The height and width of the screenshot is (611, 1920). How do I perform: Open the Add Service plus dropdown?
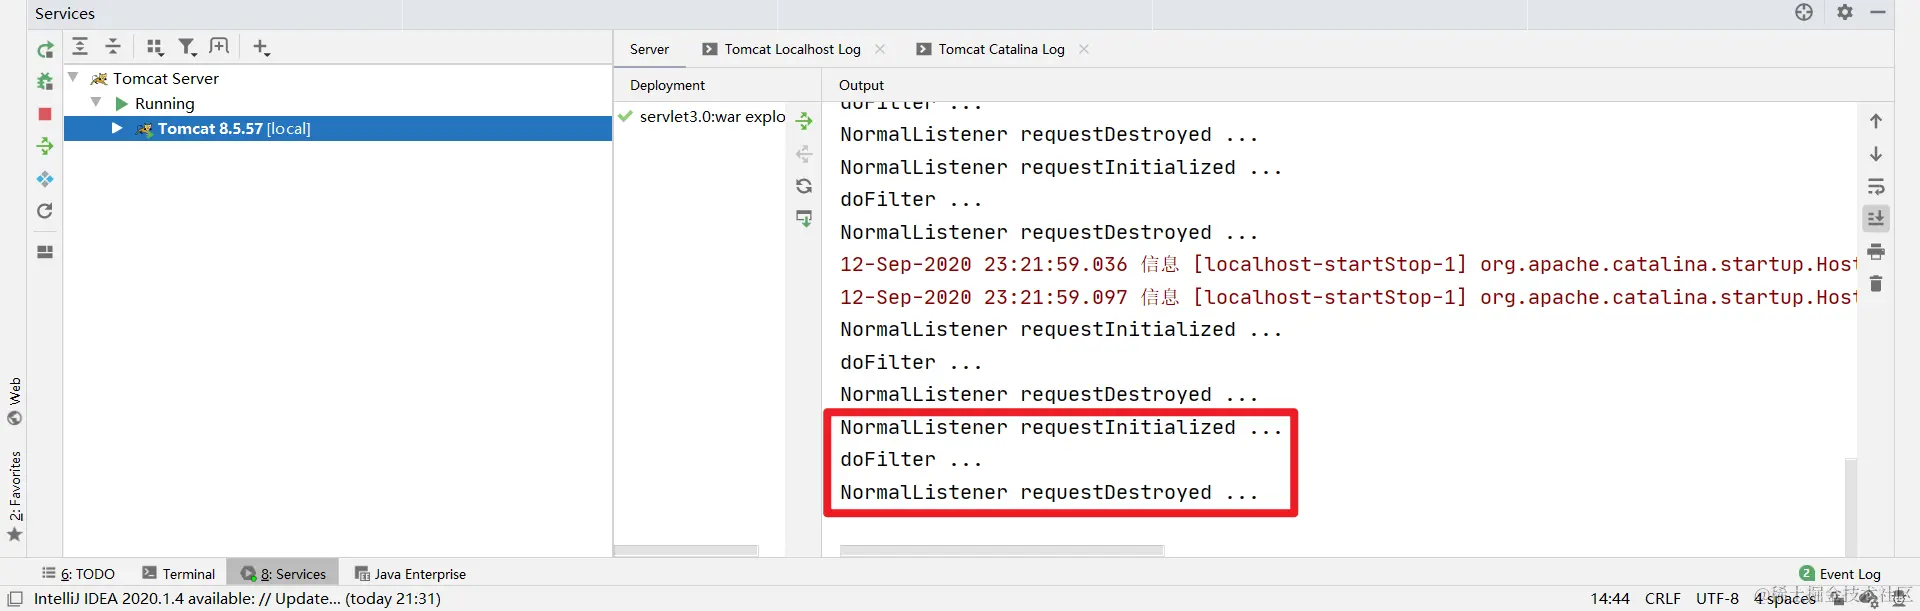coord(261,47)
